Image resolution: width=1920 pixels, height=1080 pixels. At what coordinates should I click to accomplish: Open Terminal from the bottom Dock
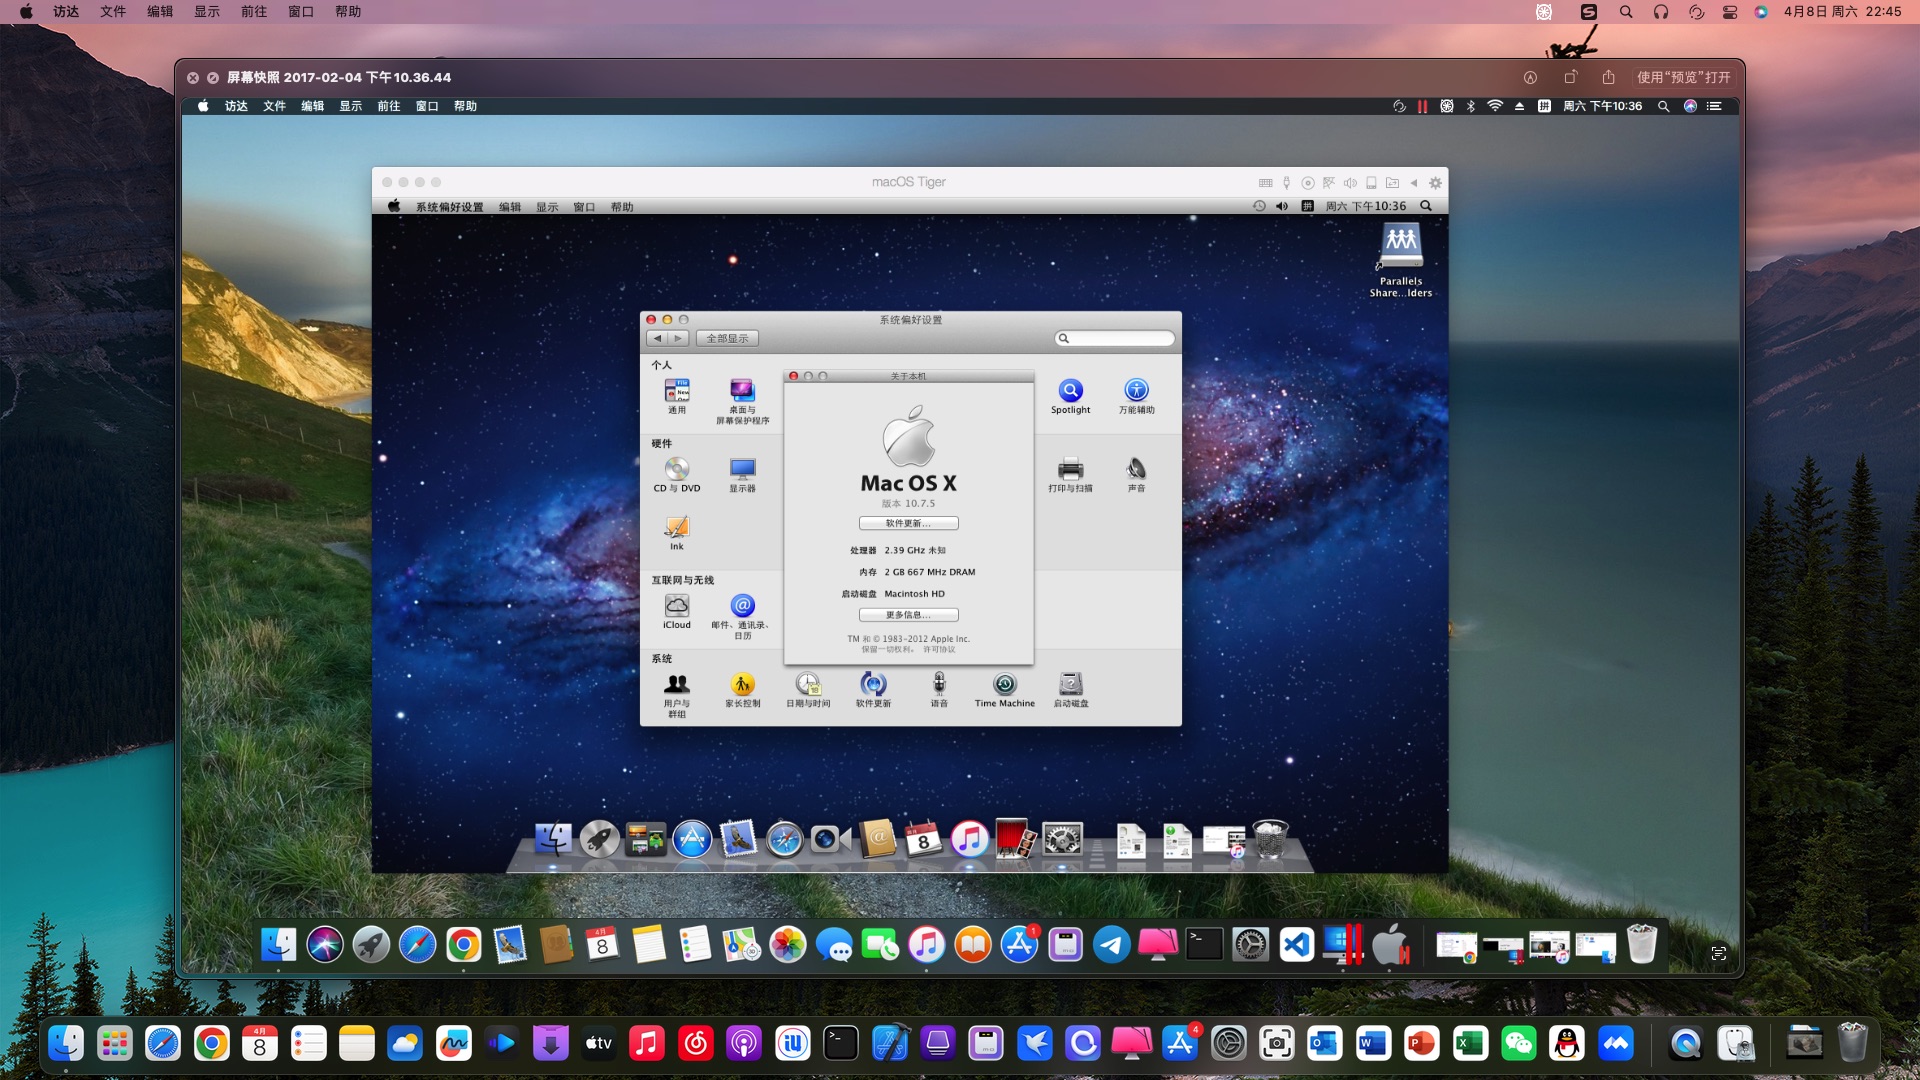click(841, 1044)
